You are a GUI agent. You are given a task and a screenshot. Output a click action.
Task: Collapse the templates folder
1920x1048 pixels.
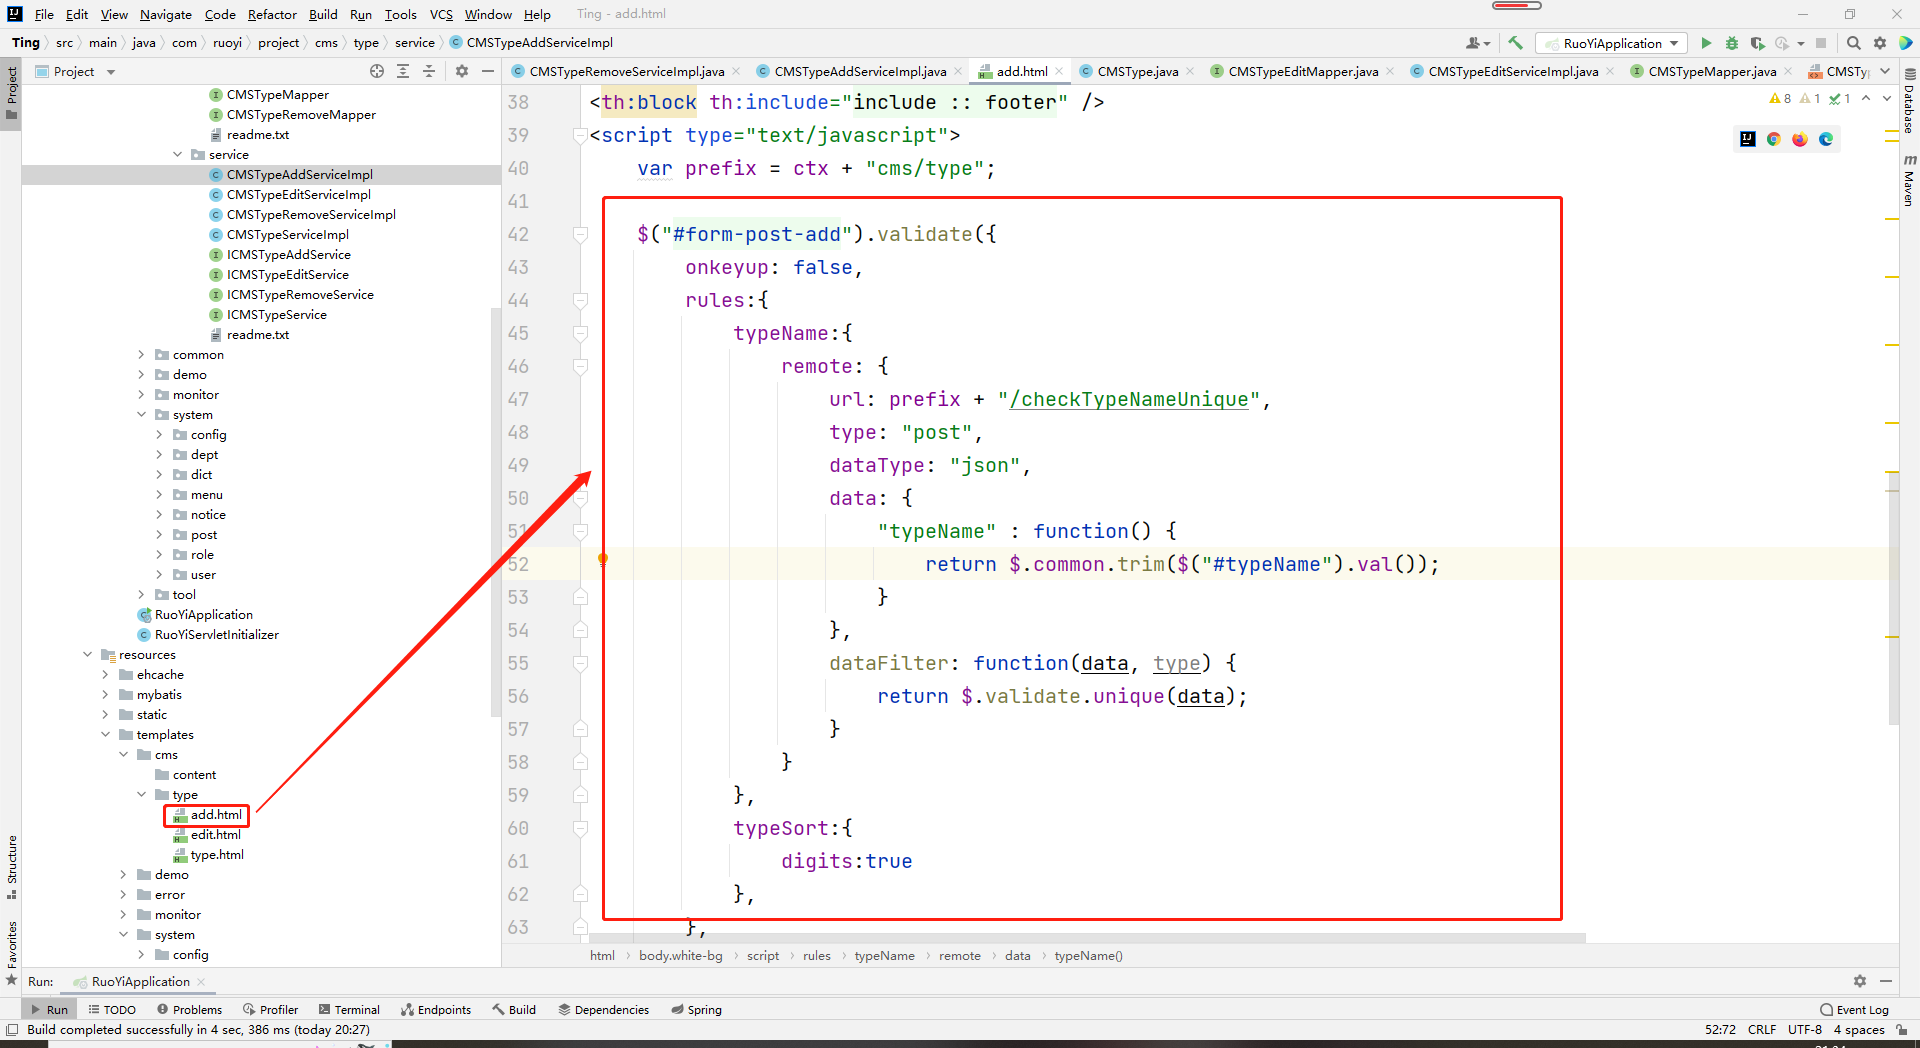tap(105, 734)
